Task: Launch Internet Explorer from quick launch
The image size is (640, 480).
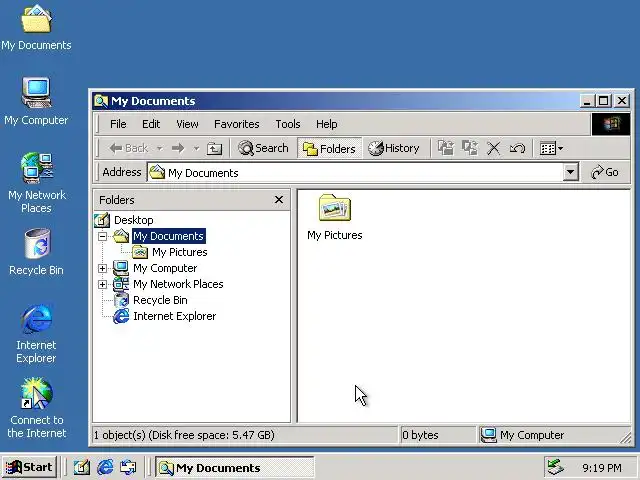Action: [x=105, y=467]
